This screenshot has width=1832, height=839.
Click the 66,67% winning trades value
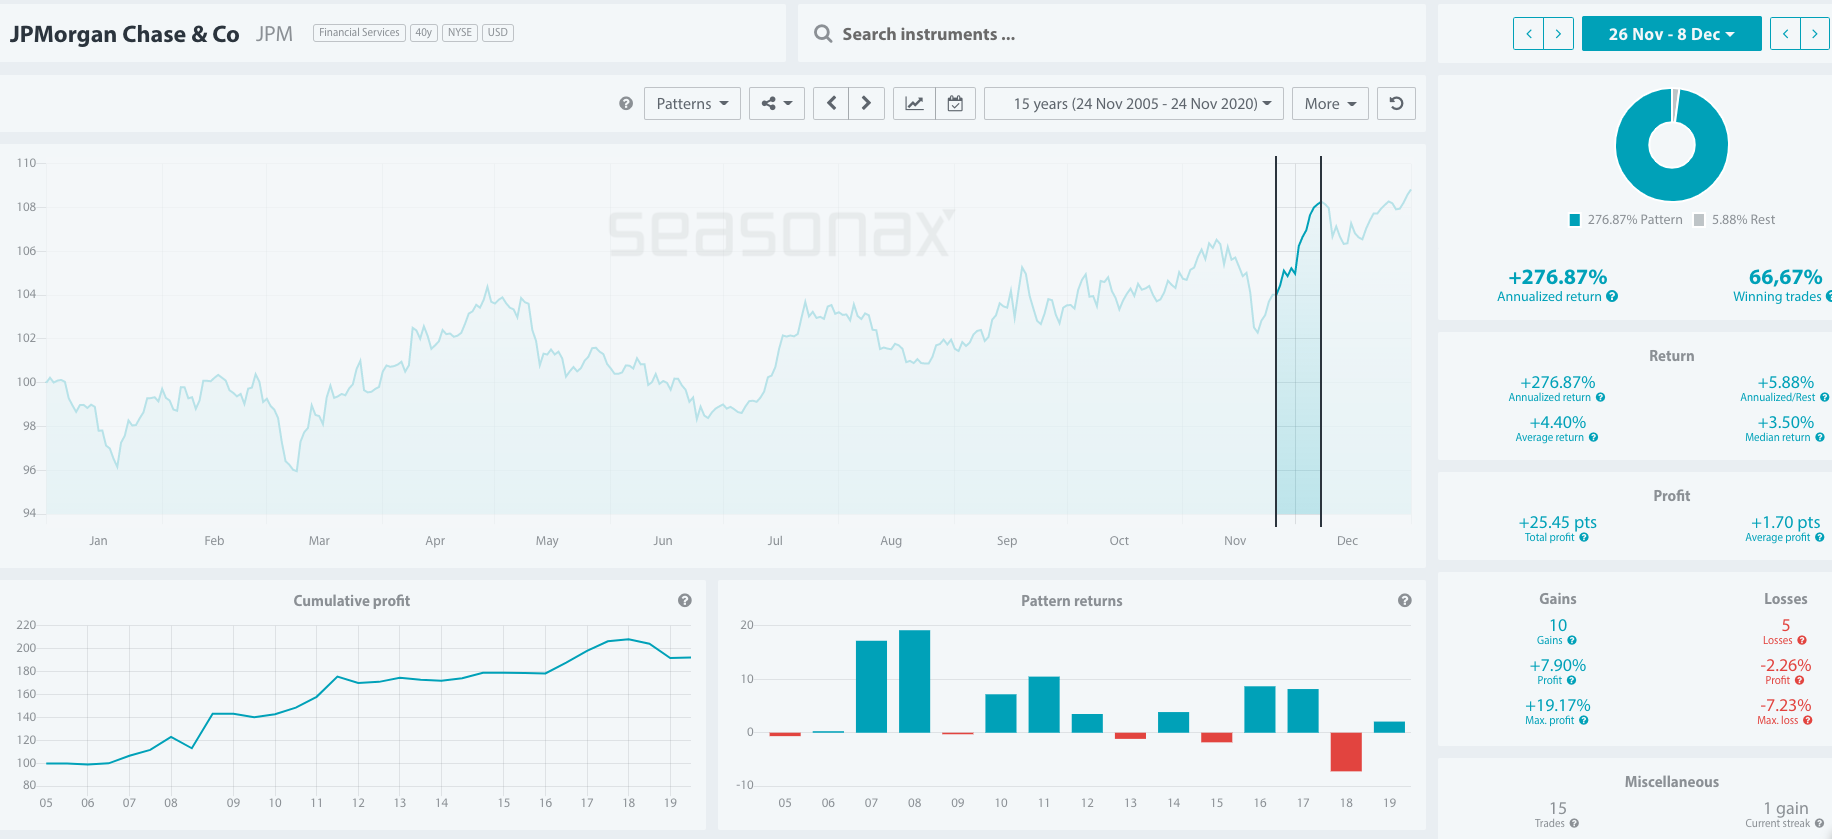pos(1785,277)
